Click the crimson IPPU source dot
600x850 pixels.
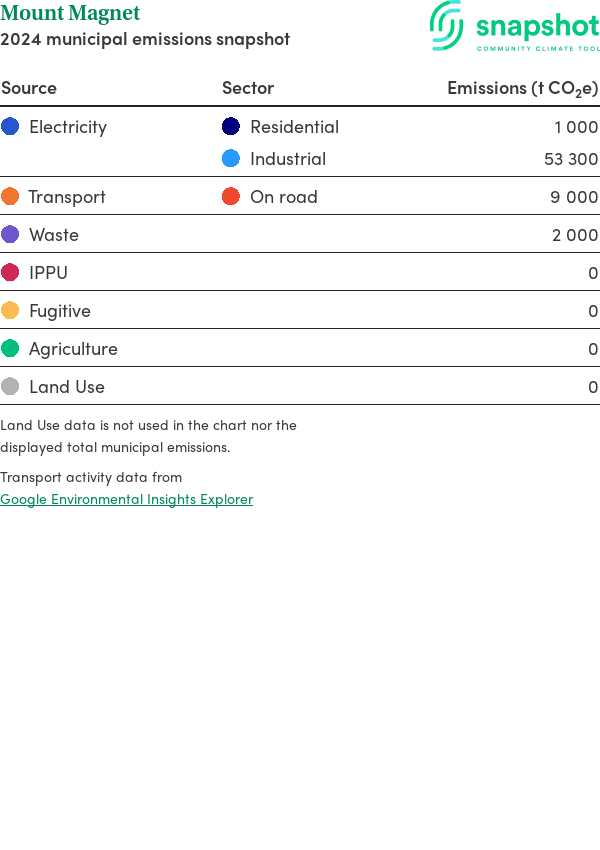coord(10,272)
